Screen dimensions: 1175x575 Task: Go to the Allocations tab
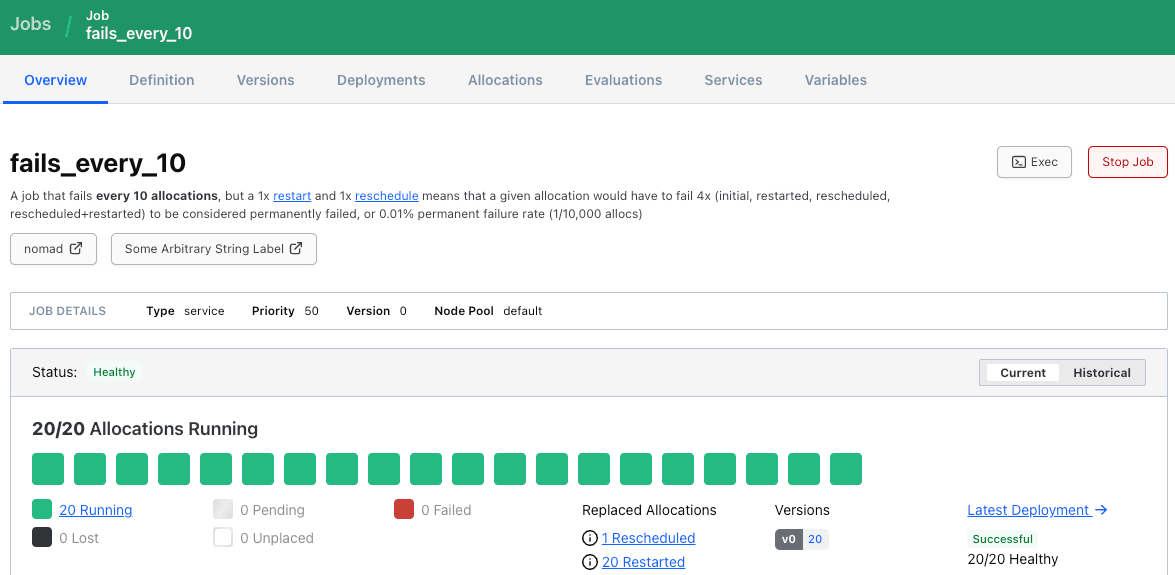click(x=505, y=80)
